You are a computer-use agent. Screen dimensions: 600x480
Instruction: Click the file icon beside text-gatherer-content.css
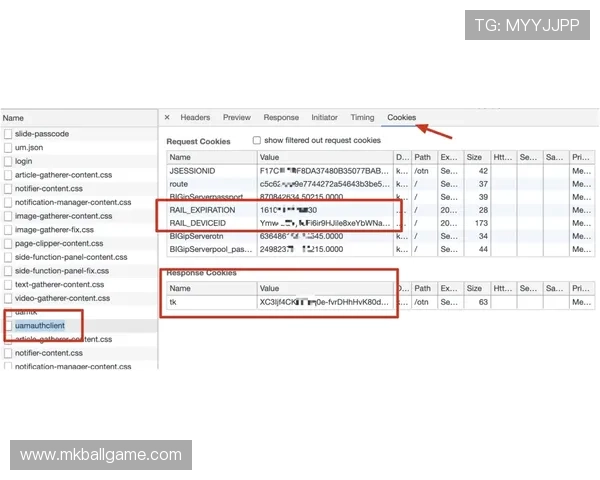coord(8,284)
